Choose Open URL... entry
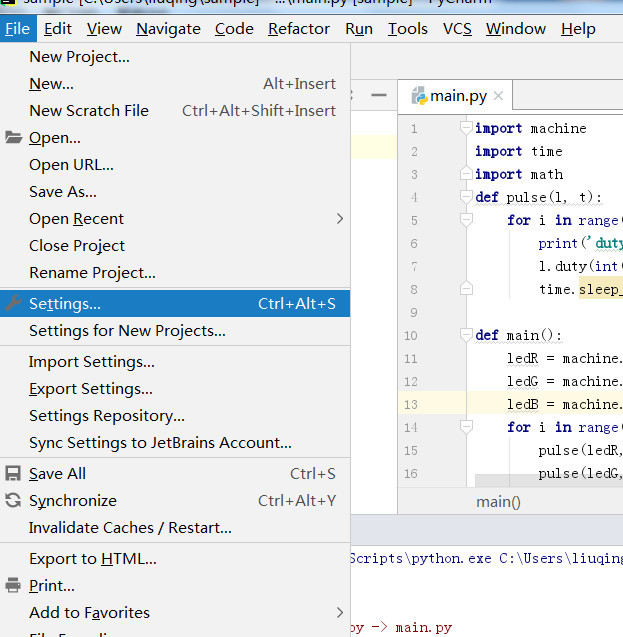 (175, 165)
